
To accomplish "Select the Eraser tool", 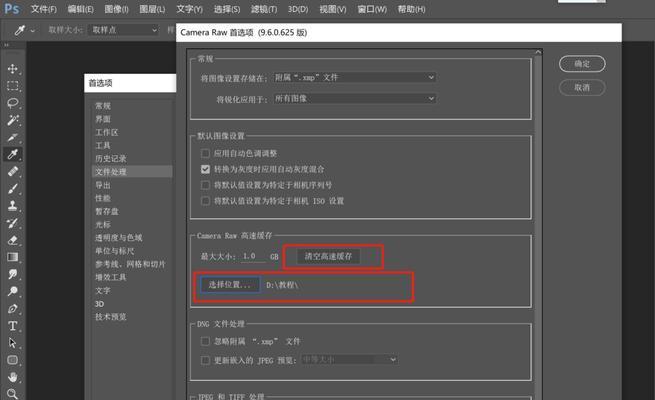I will tap(13, 240).
